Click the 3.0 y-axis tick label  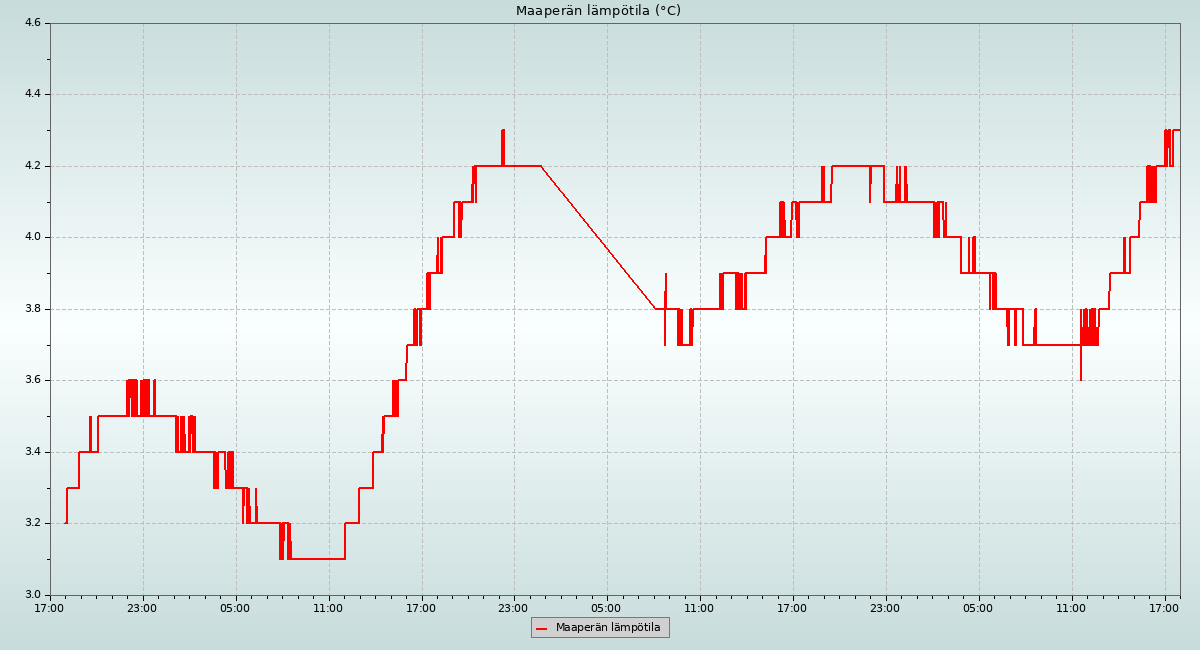coord(32,595)
